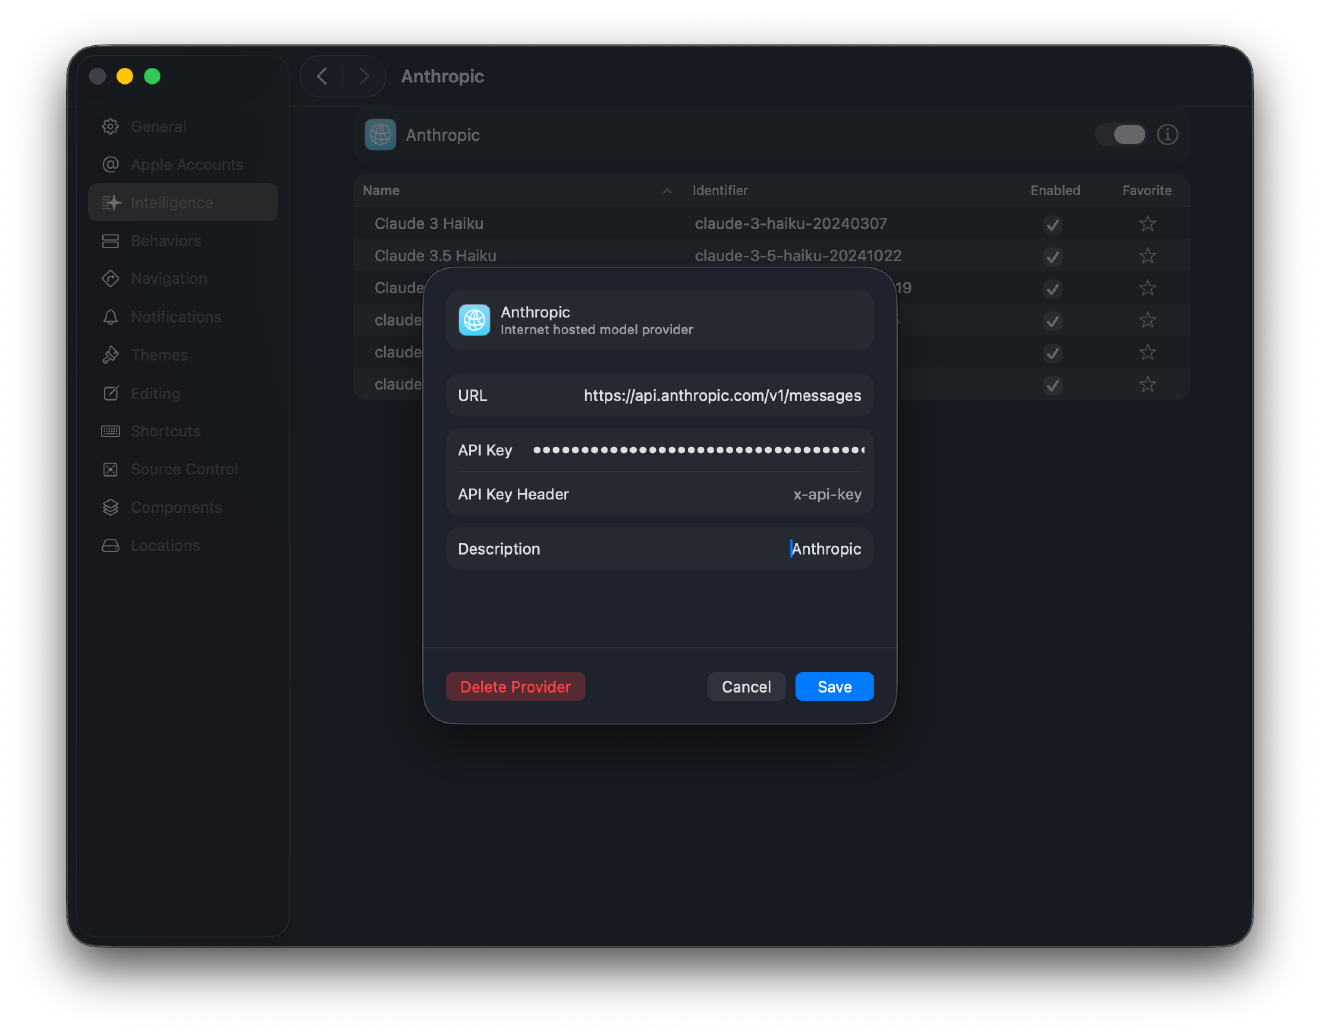
Task: Click the Name column sort chevron
Action: (666, 190)
